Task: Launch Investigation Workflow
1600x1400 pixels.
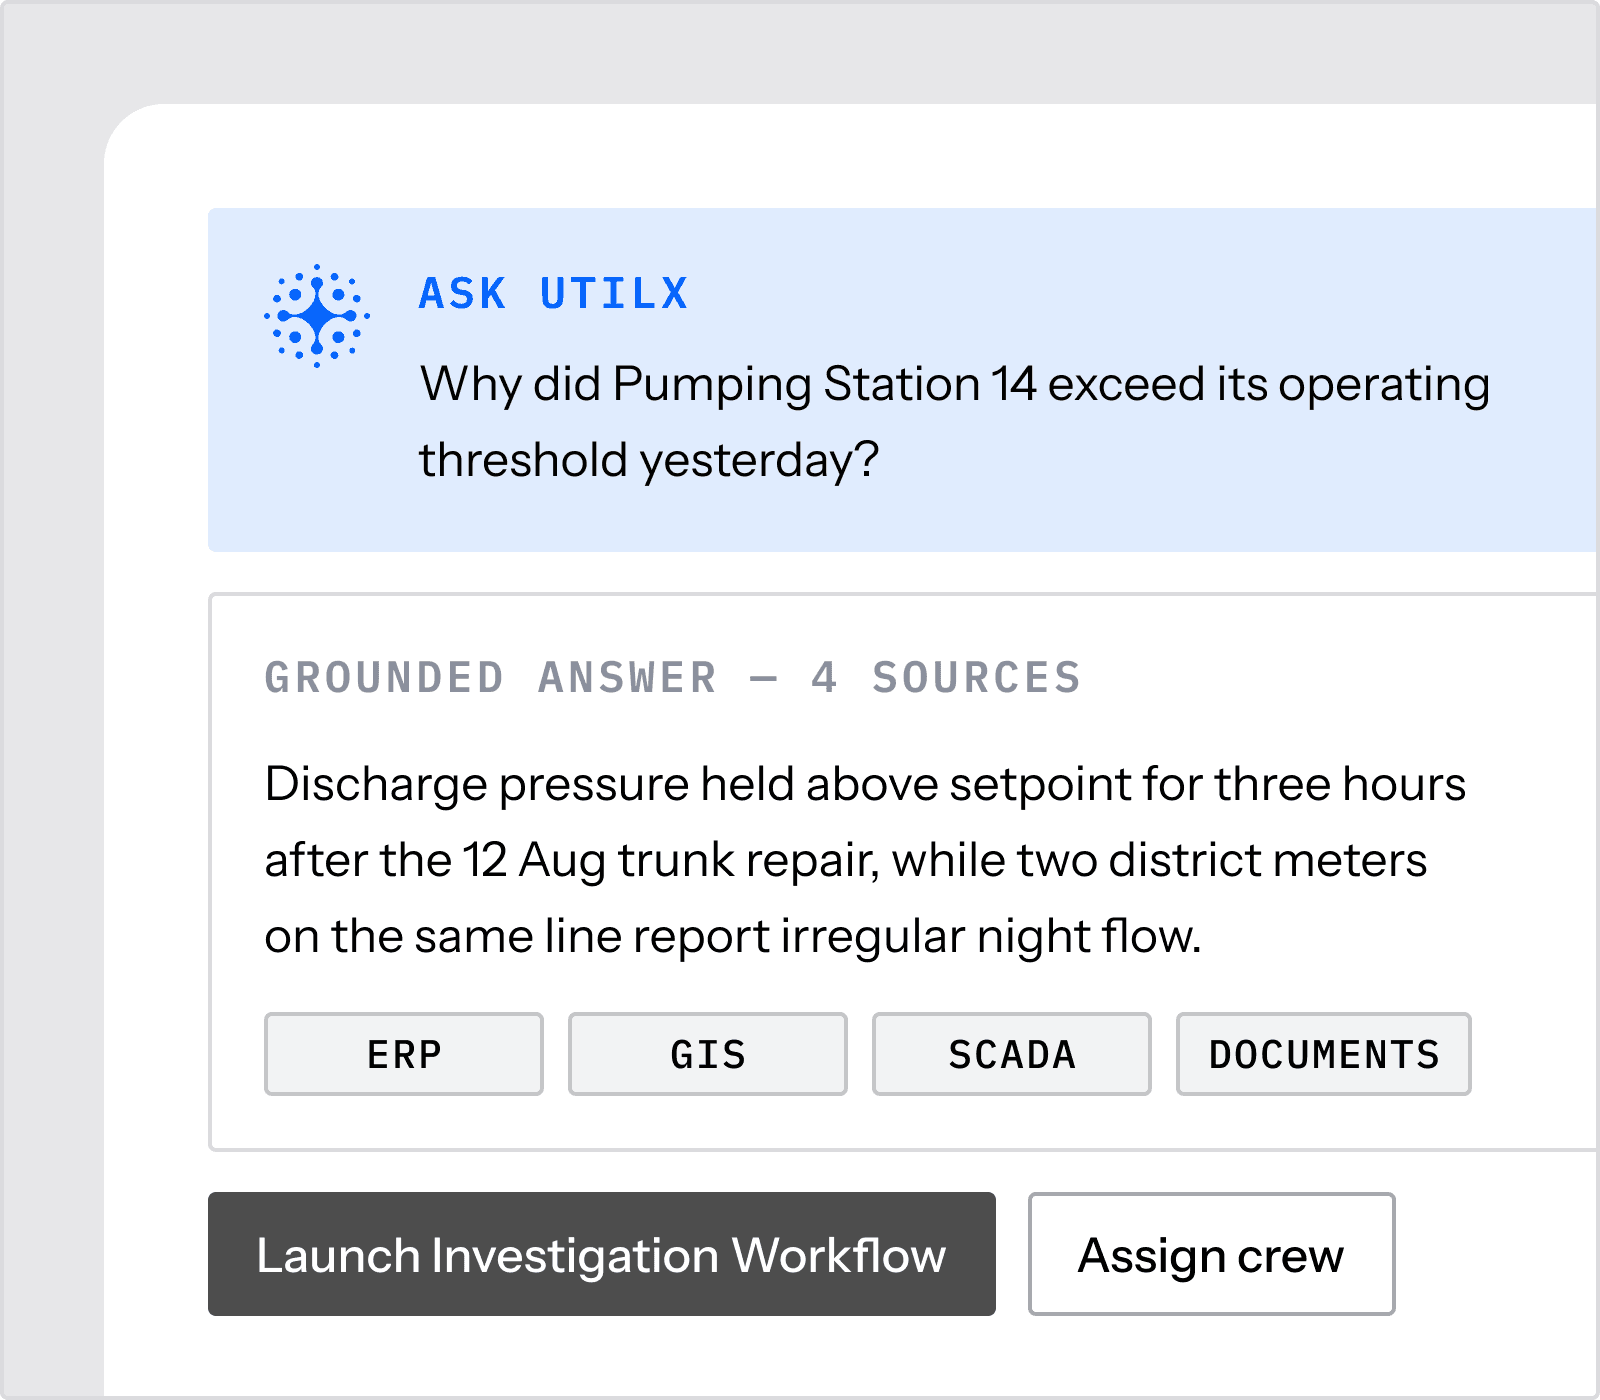Action: [x=602, y=1254]
